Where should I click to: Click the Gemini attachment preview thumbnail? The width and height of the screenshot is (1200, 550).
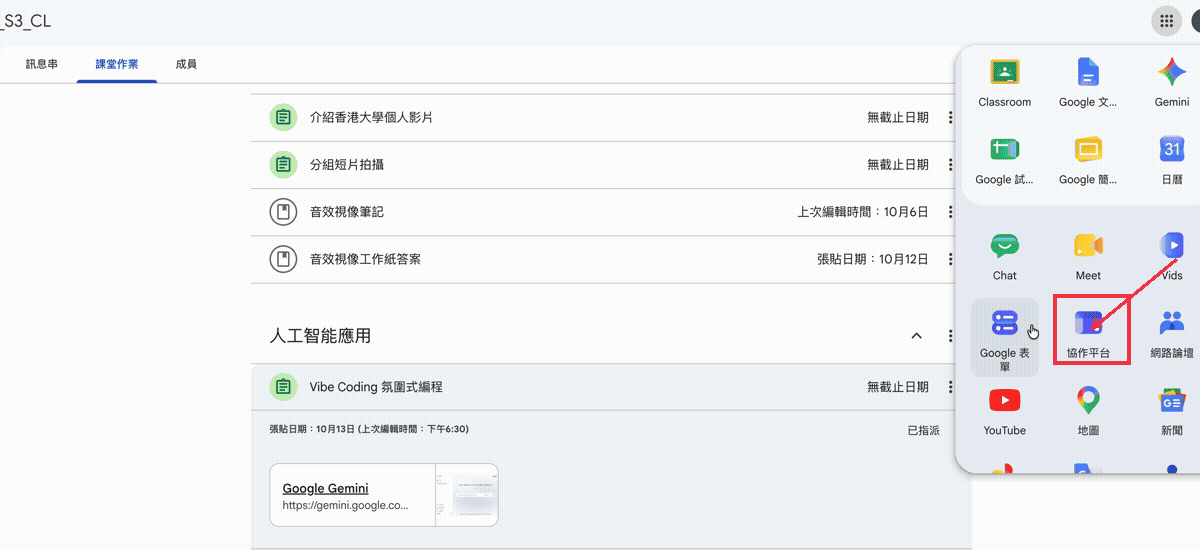[467, 495]
